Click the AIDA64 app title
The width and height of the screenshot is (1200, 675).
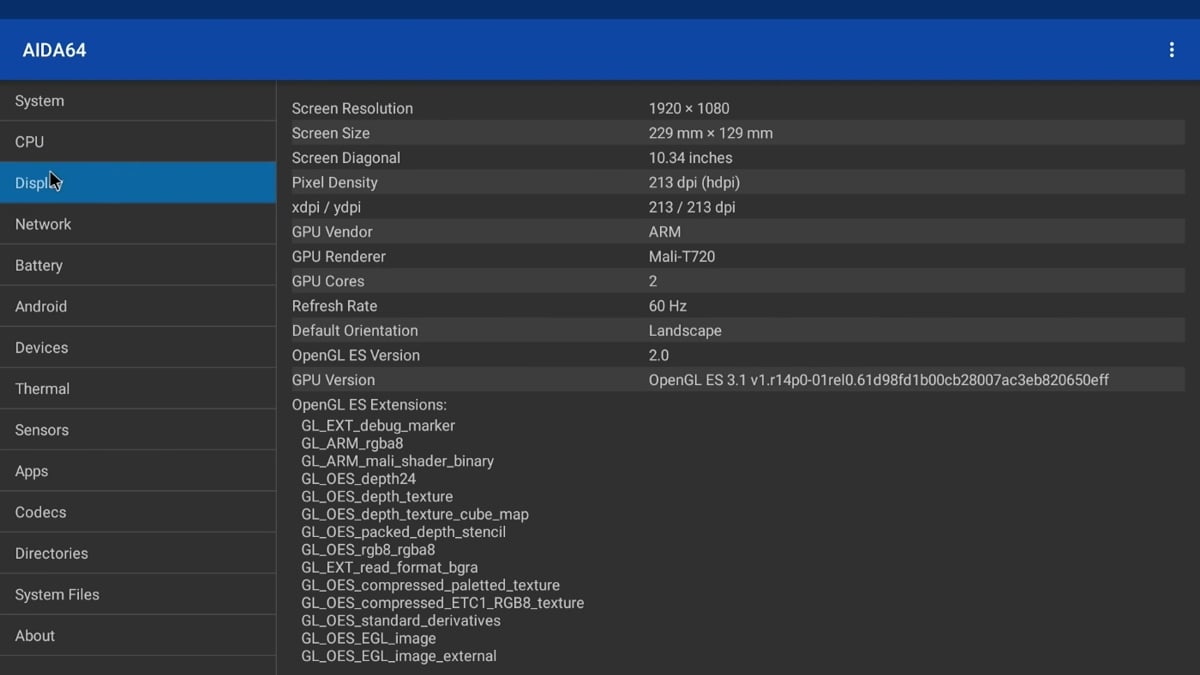tap(55, 50)
